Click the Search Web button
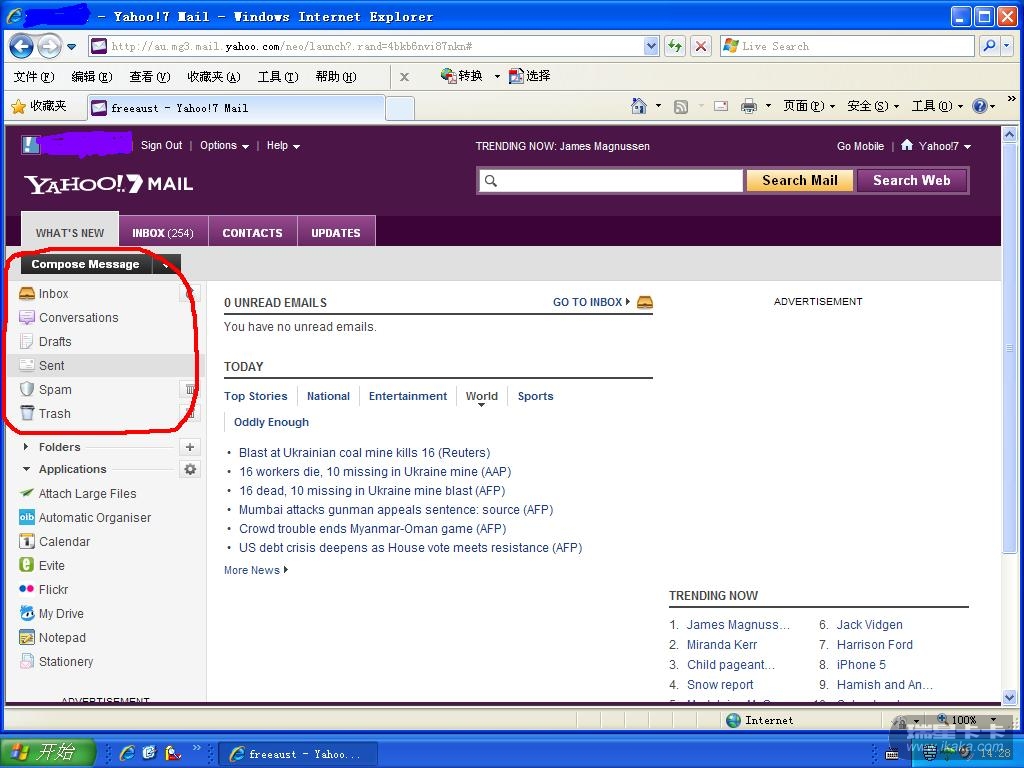1024x768 pixels. tap(912, 181)
